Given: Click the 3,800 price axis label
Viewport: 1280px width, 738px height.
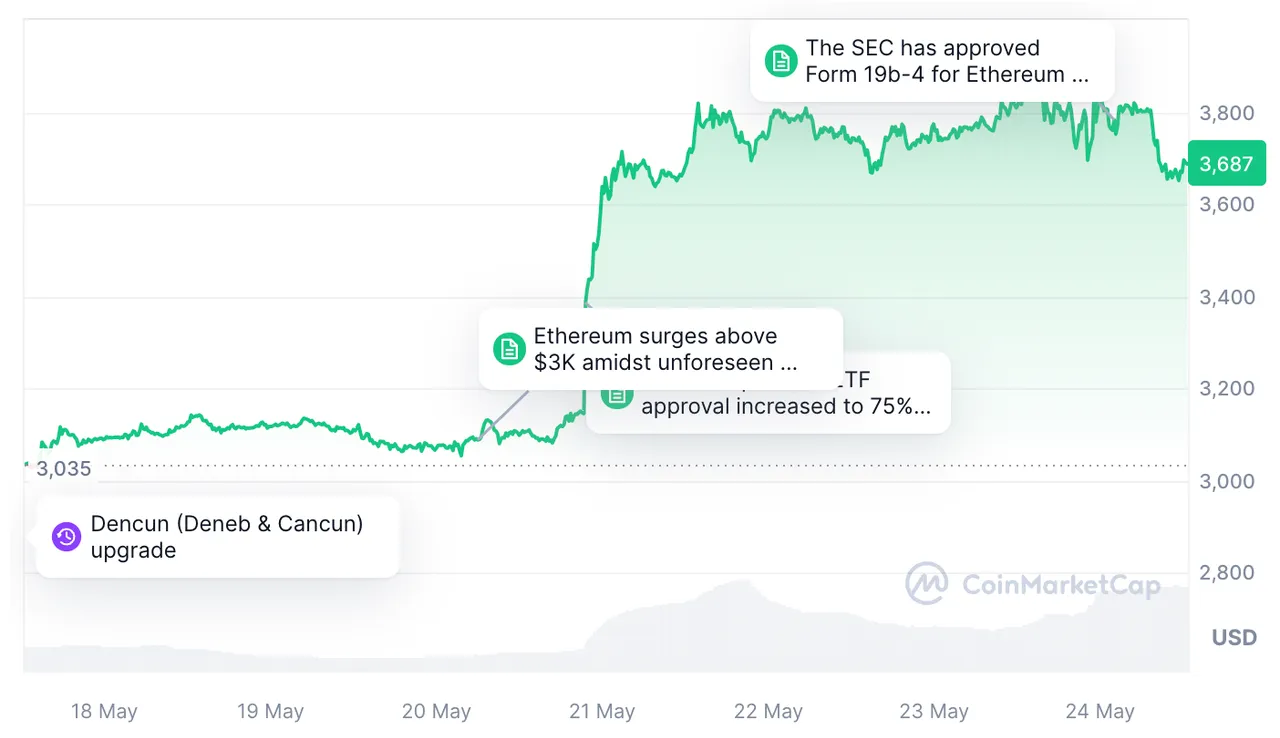Looking at the screenshot, I should (1226, 113).
